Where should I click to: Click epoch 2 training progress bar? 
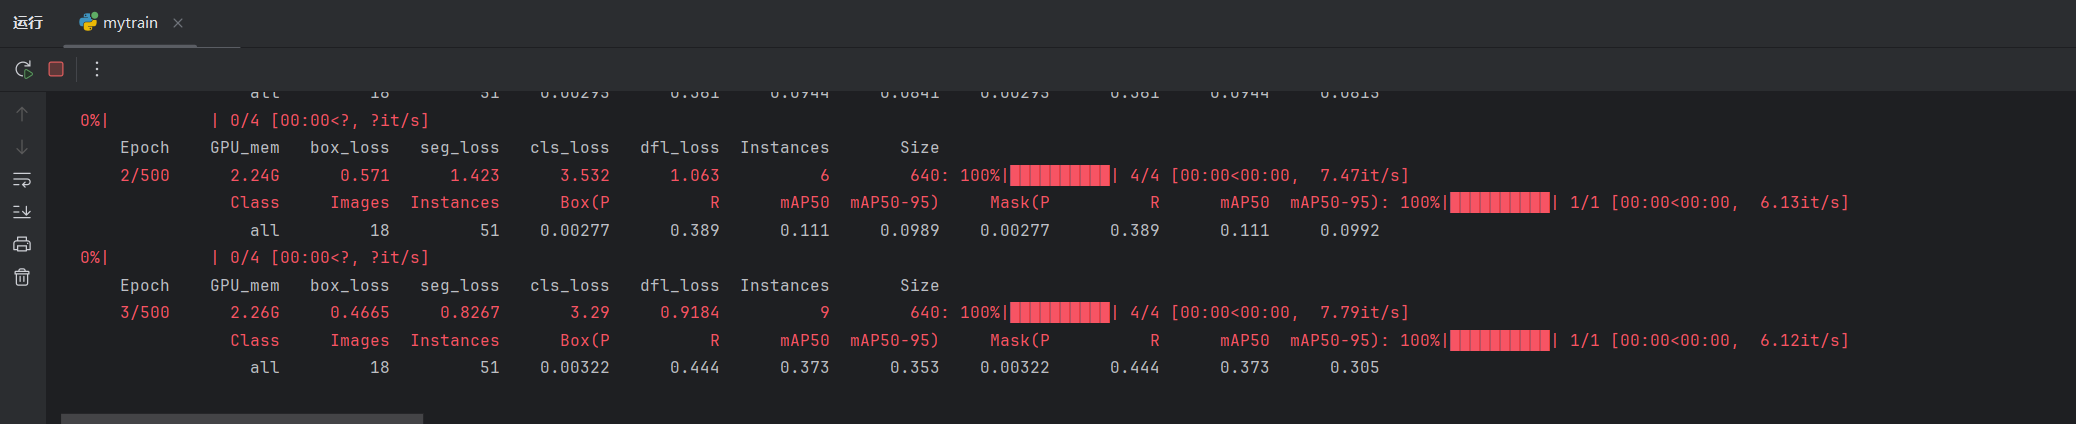[1060, 175]
